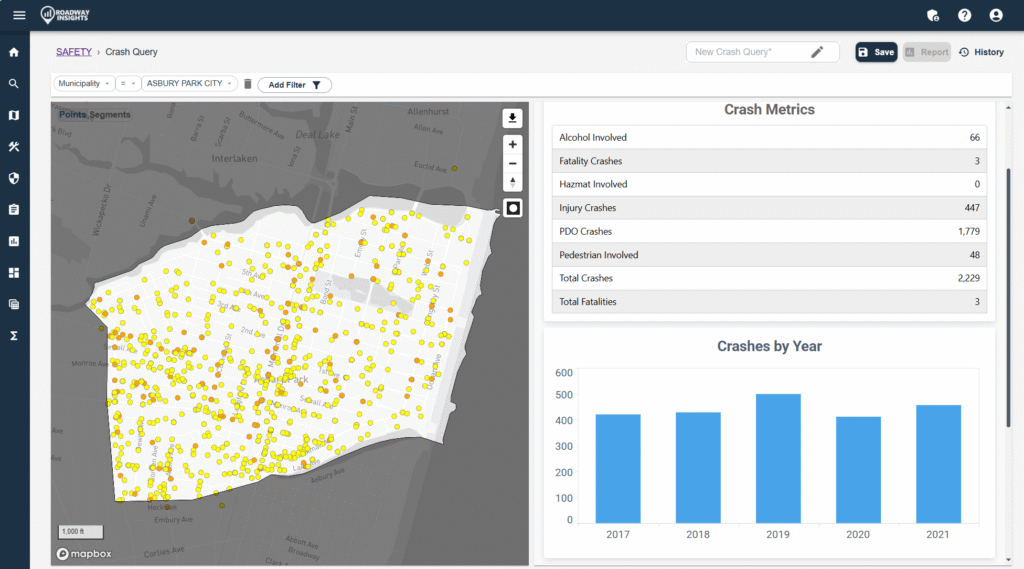Download the map using the download icon
1024x569 pixels.
pos(513,118)
